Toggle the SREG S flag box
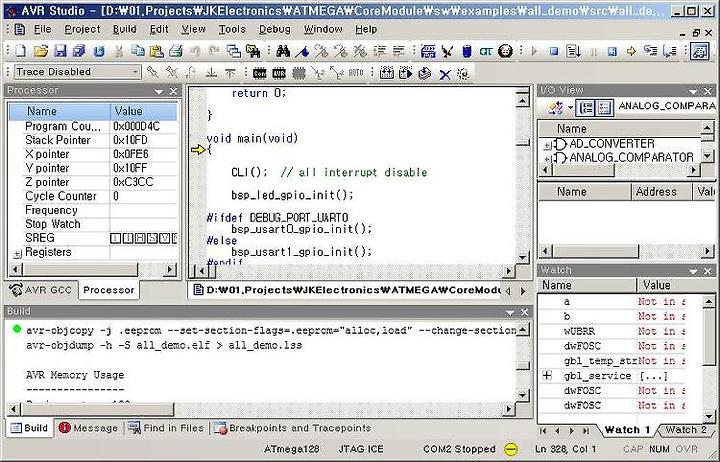Screen dimensions: 720x462 pos(152,238)
